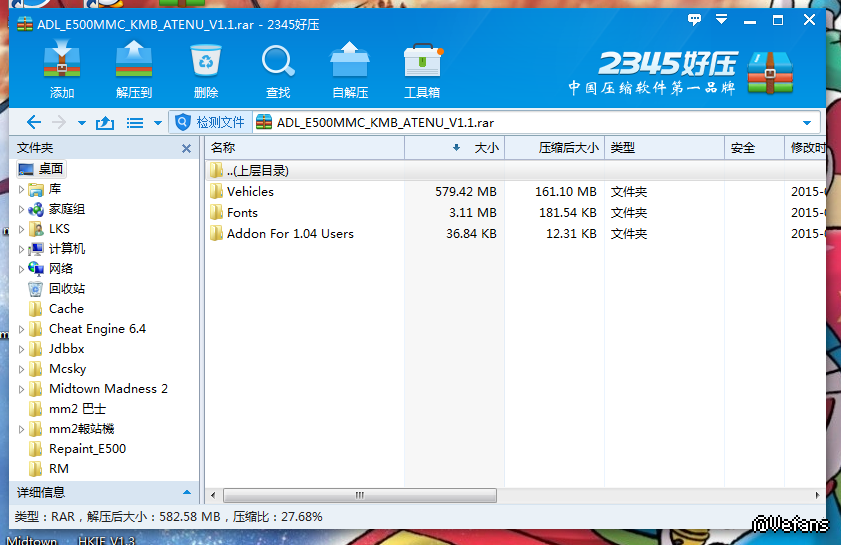Click the 检测文件 scan button
The image size is (841, 545).
(x=211, y=122)
